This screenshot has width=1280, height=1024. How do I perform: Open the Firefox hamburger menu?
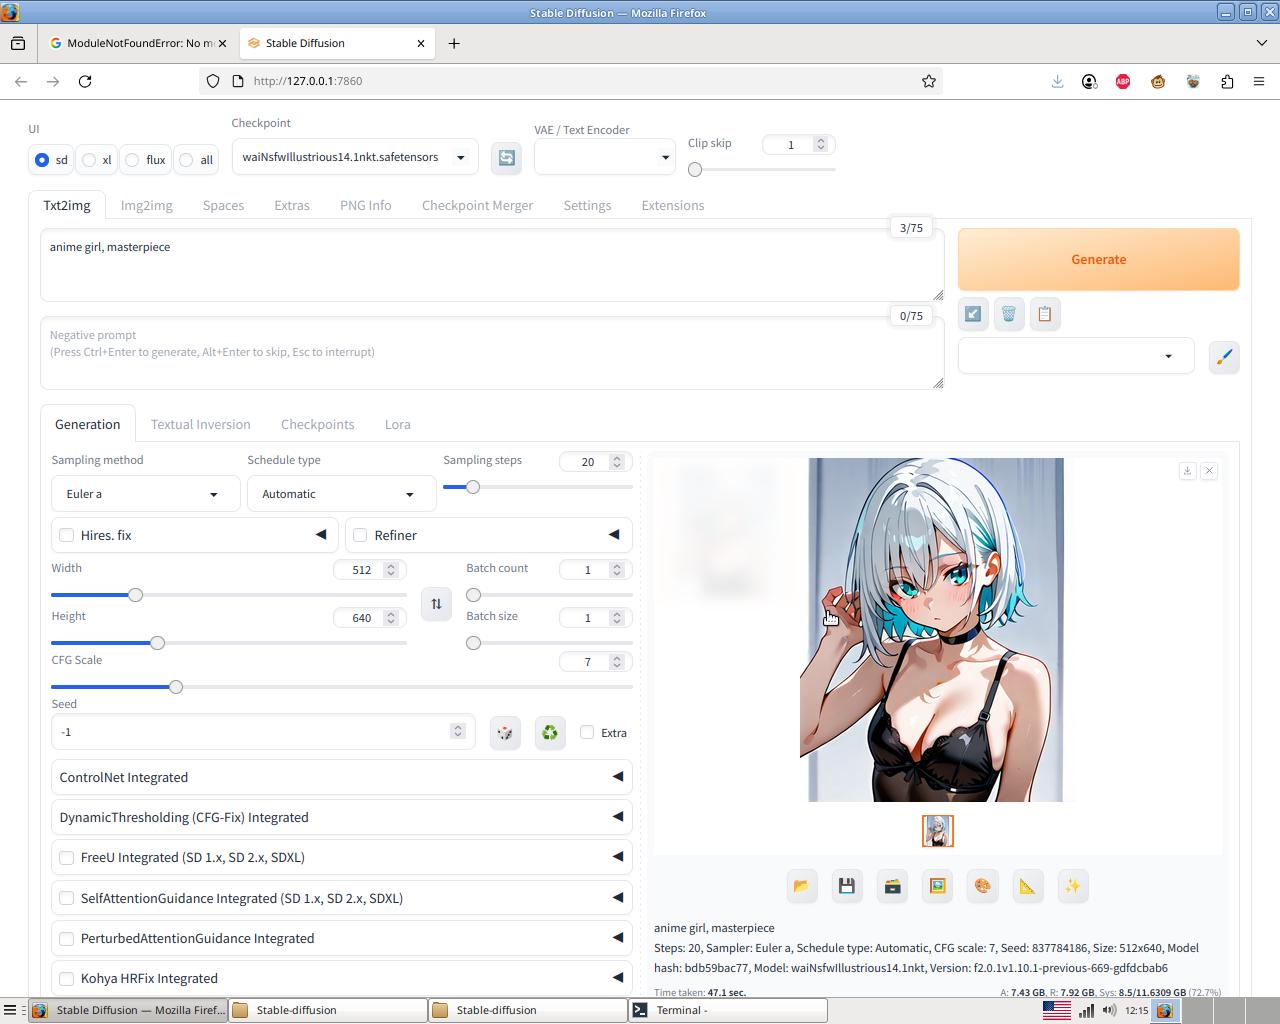point(1259,81)
